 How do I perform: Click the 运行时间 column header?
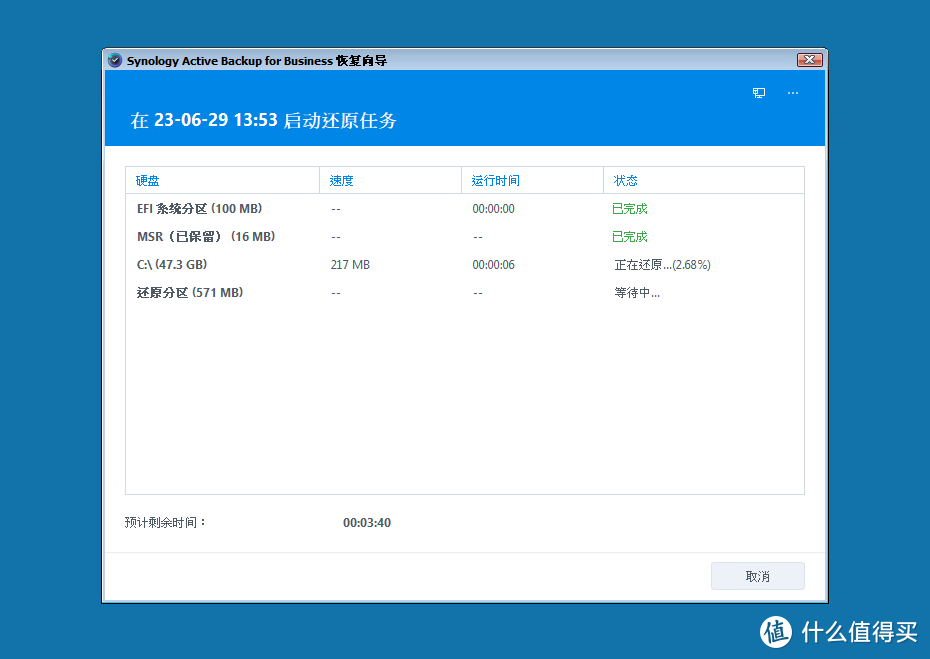(532, 180)
